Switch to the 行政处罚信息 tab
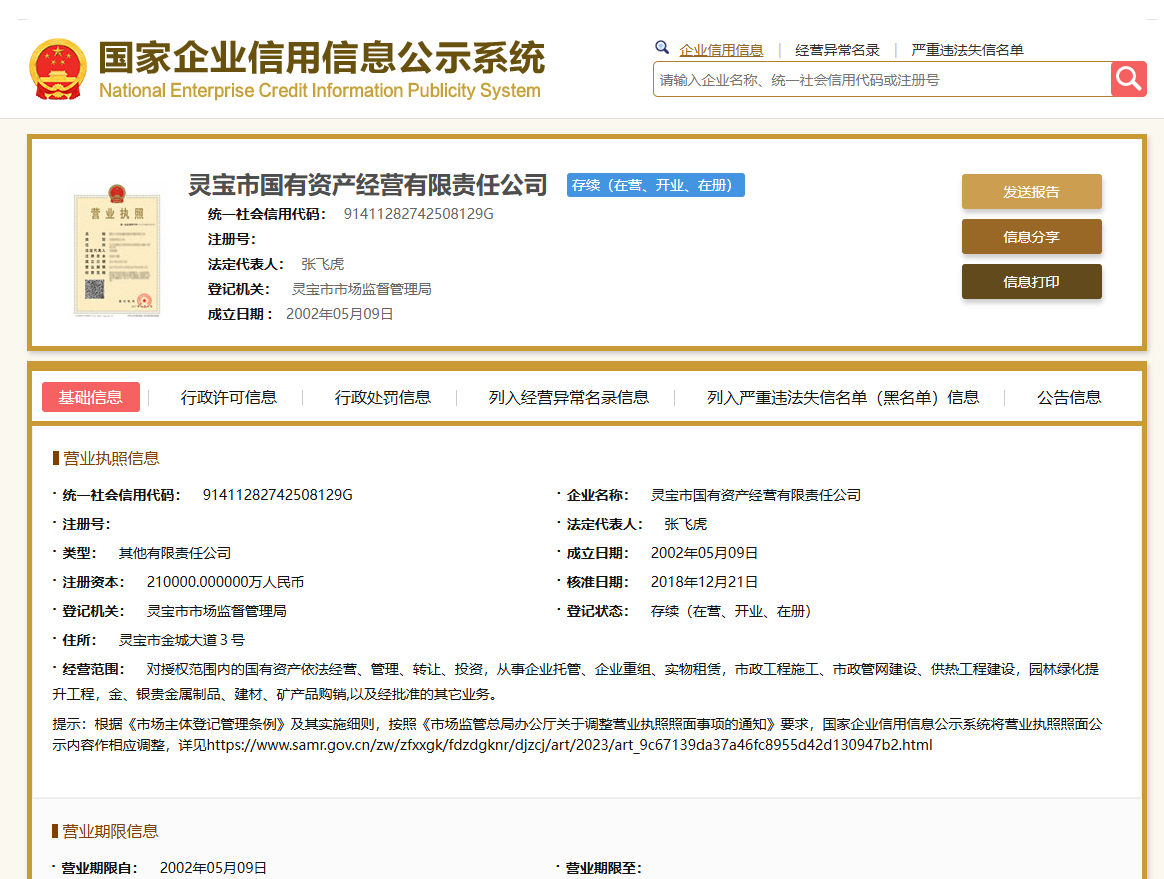This screenshot has height=879, width=1164. coord(382,397)
